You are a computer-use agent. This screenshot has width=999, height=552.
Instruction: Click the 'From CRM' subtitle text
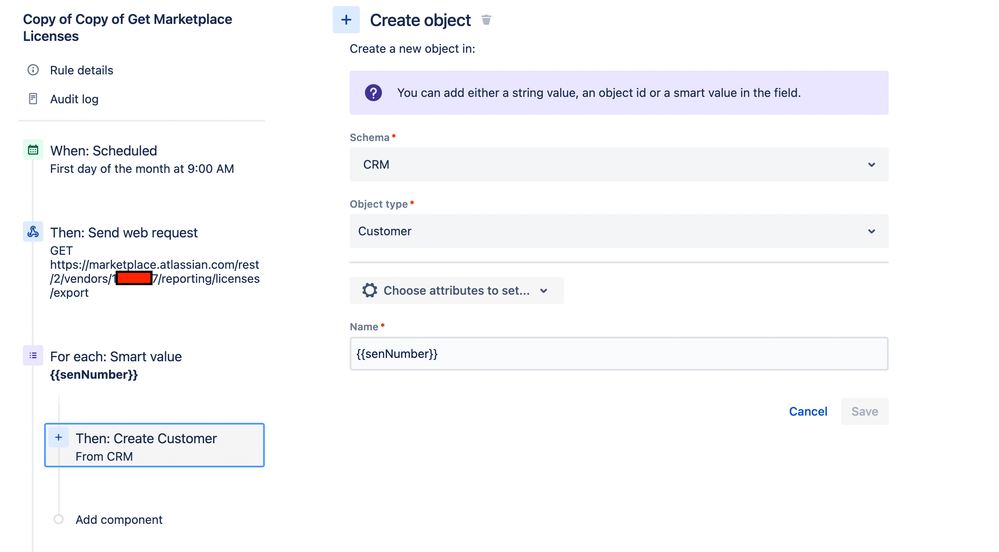(x=104, y=456)
